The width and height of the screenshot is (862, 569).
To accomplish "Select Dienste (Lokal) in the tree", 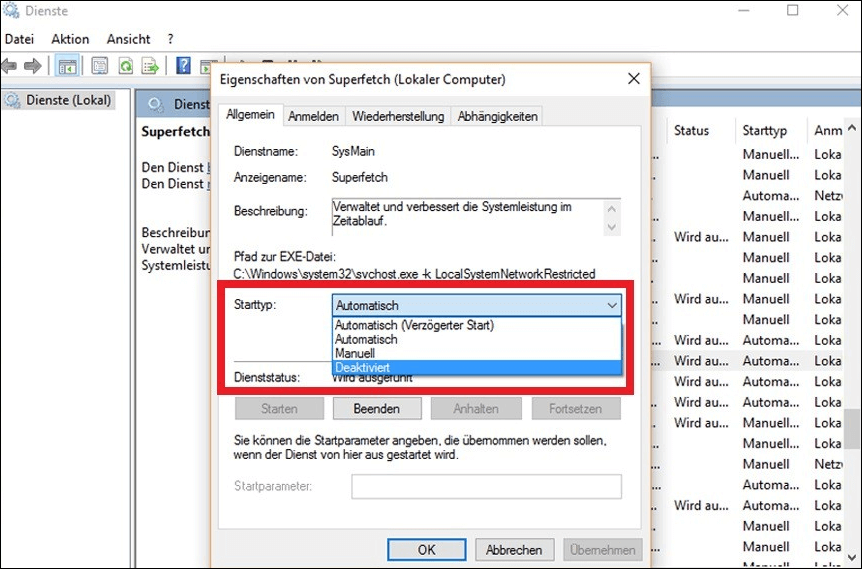I will coord(66,100).
